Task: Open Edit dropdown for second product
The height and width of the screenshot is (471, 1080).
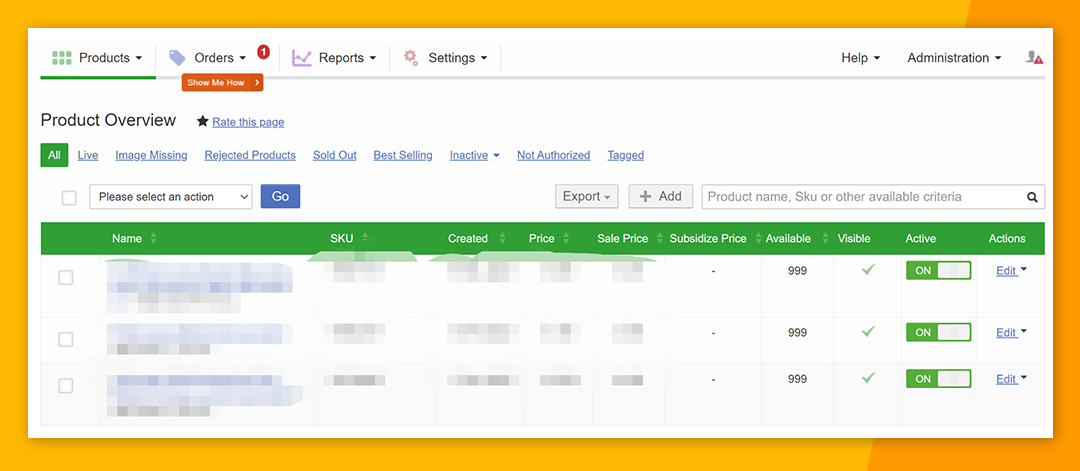Action: click(x=1011, y=333)
